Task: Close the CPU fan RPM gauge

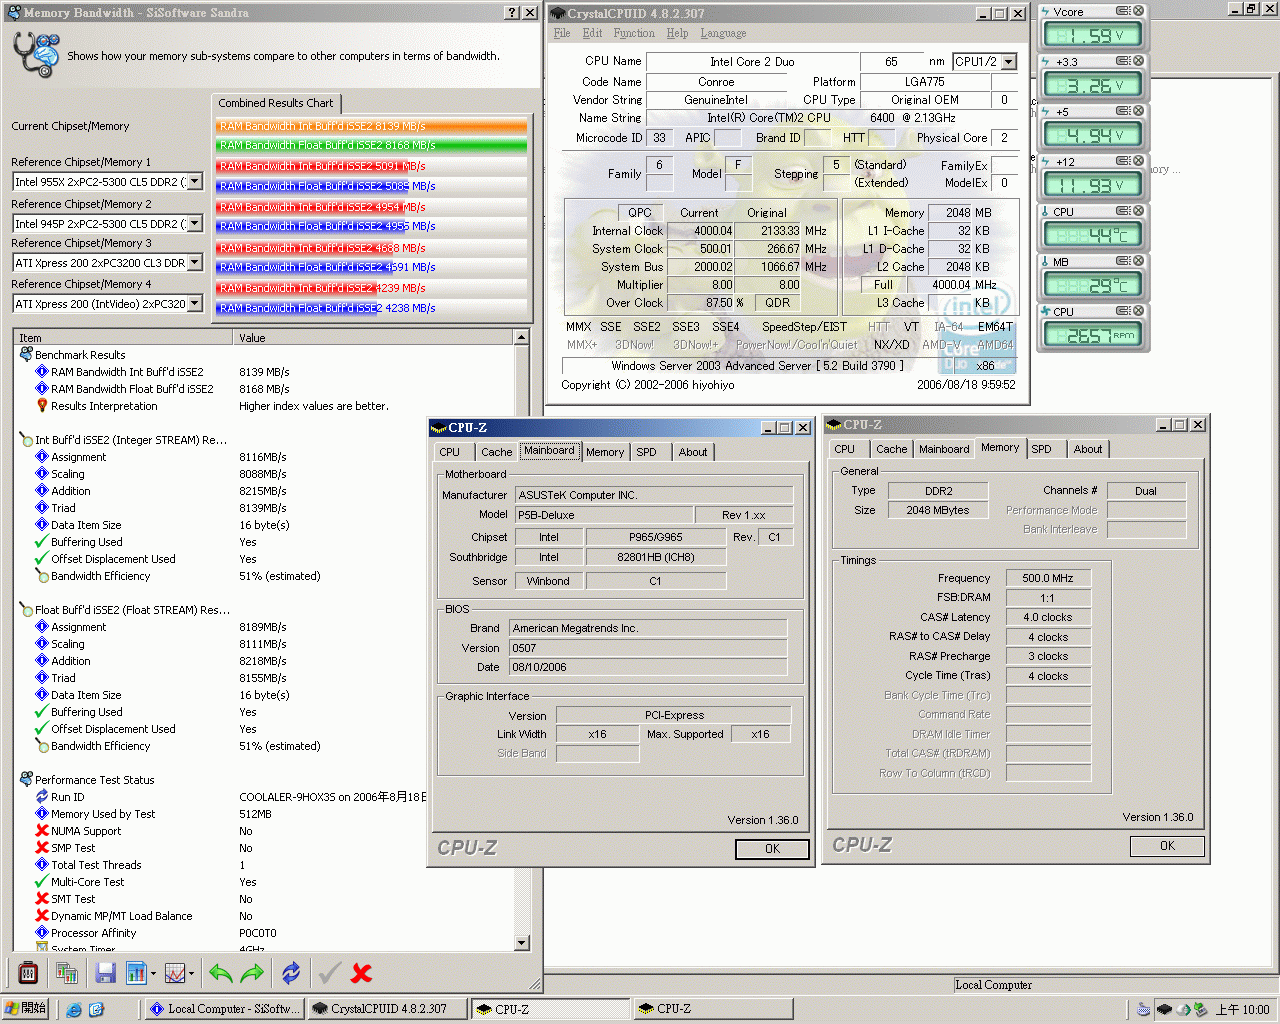Action: (x=1138, y=311)
